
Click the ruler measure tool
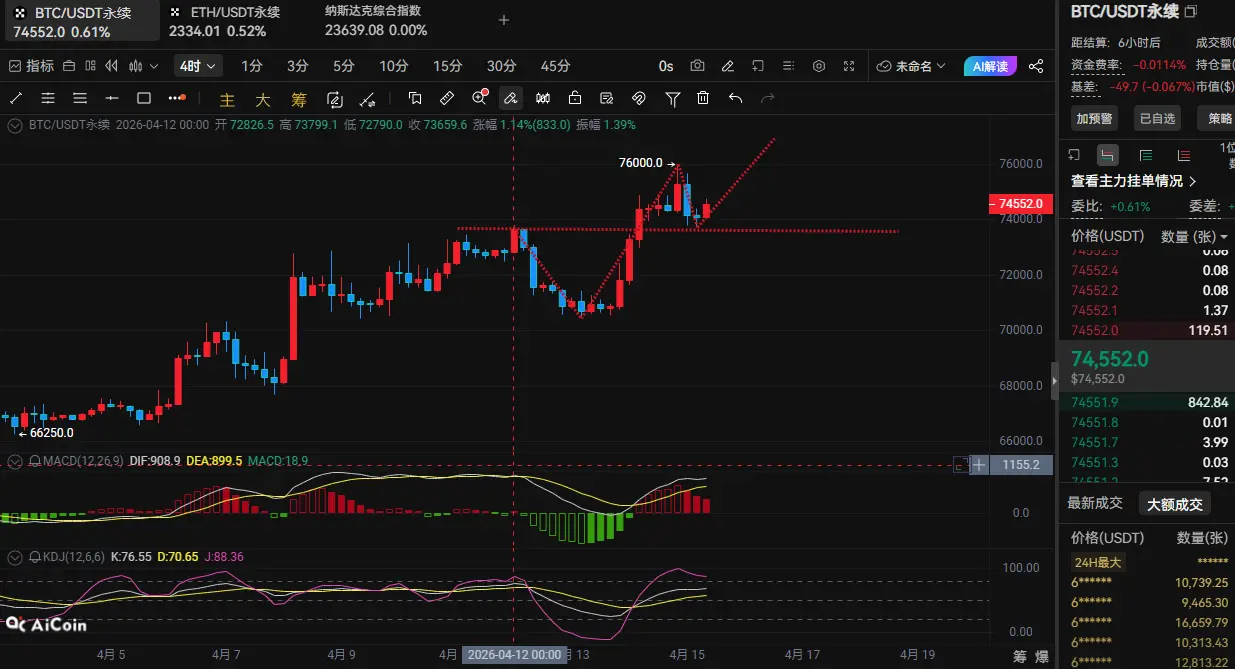coord(447,98)
